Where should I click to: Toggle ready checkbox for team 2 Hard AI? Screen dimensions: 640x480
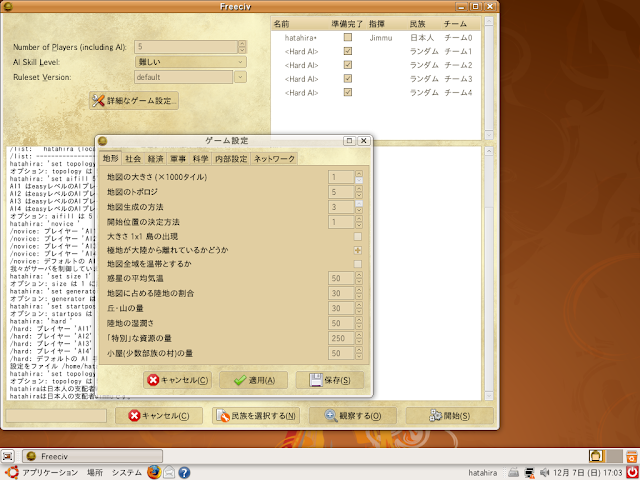[347, 65]
